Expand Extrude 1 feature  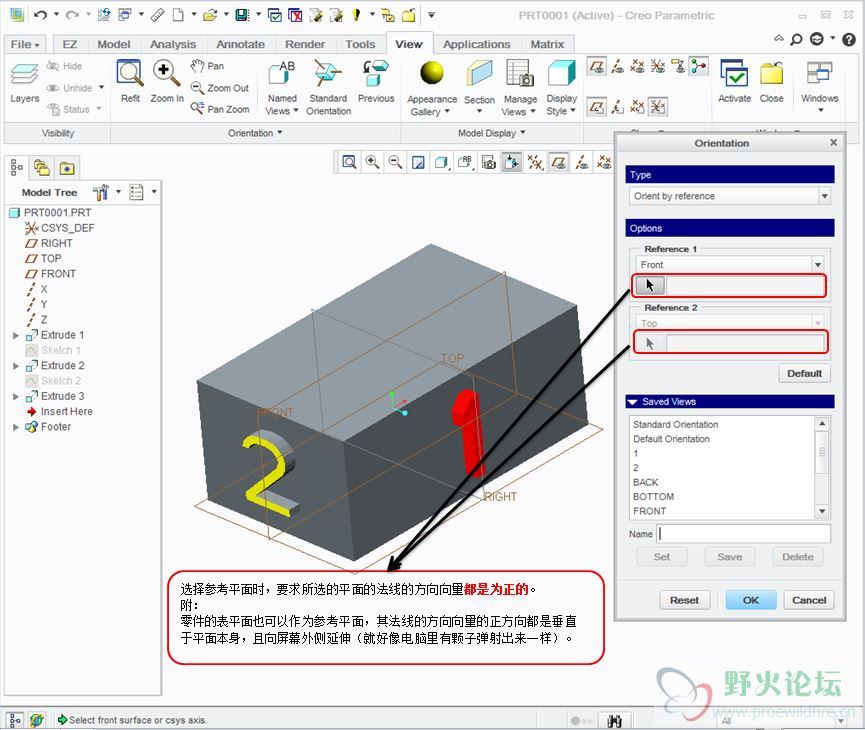coord(15,335)
